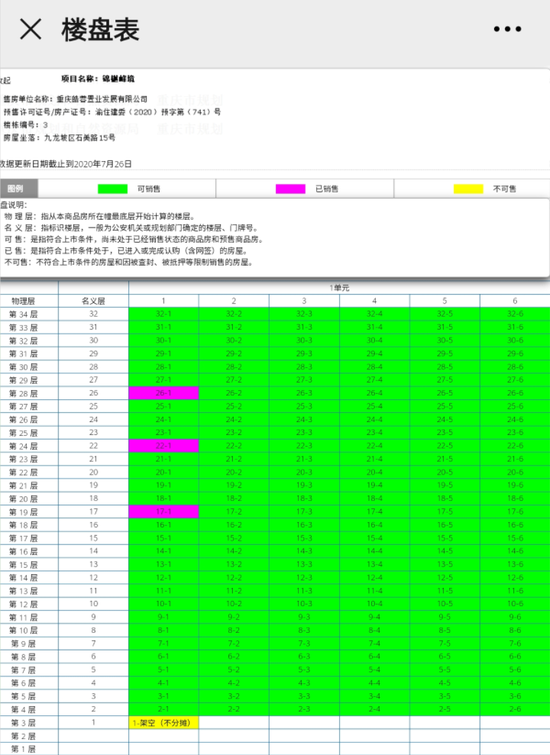Select unit 26-2

click(x=234, y=393)
